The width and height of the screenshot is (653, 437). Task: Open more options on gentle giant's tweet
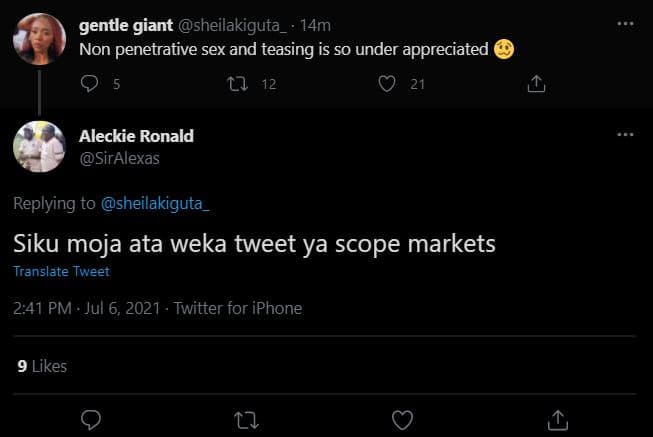click(x=625, y=22)
